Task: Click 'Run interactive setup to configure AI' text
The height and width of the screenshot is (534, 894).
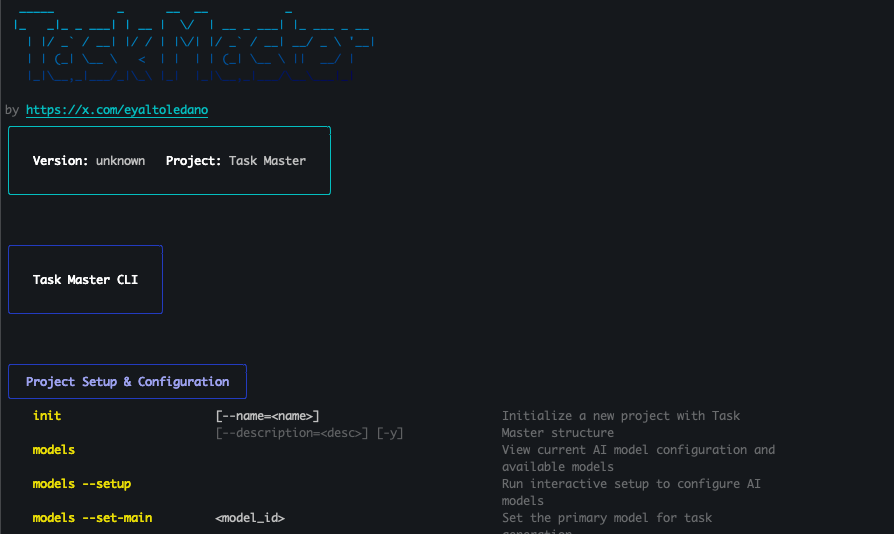Action: 631,484
